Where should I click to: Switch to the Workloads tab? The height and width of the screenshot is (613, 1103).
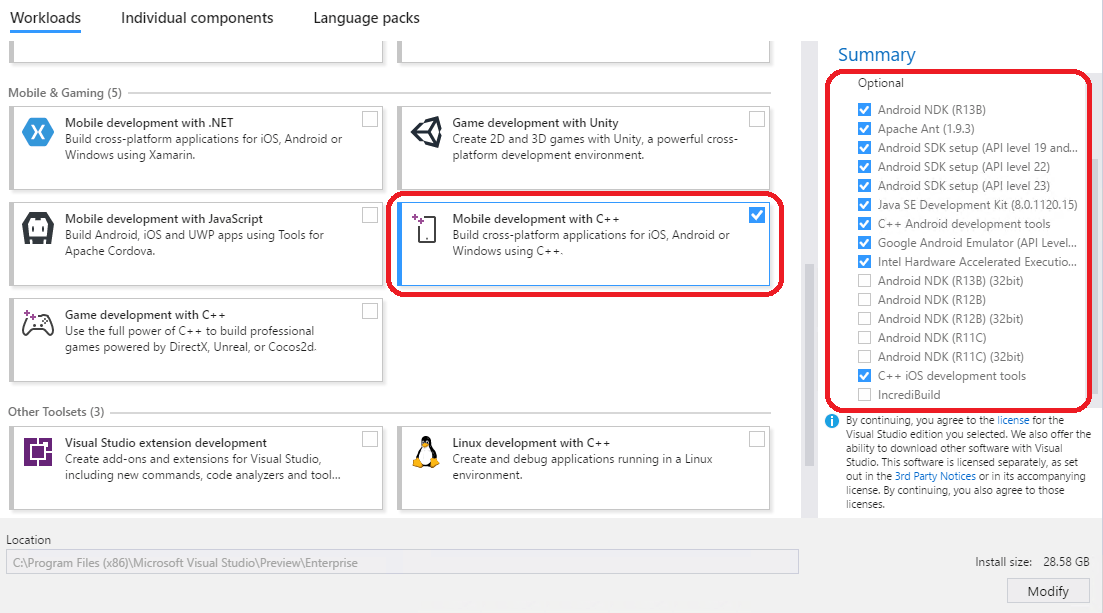46,18
